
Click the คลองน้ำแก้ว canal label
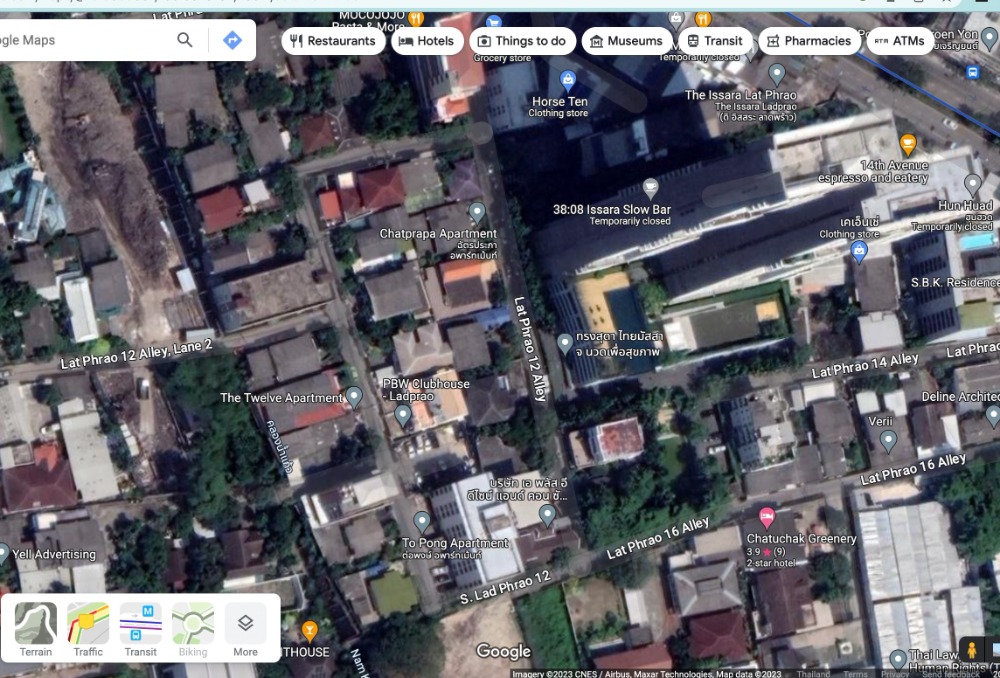tap(281, 446)
